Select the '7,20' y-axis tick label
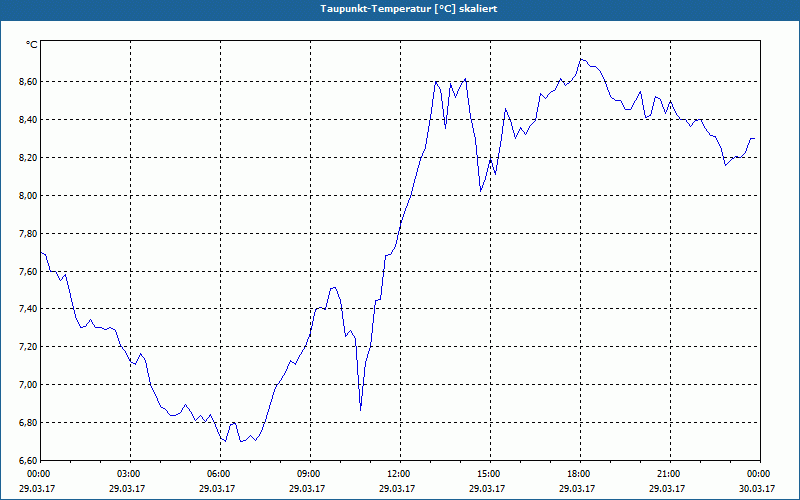The image size is (800, 500). coord(29,347)
